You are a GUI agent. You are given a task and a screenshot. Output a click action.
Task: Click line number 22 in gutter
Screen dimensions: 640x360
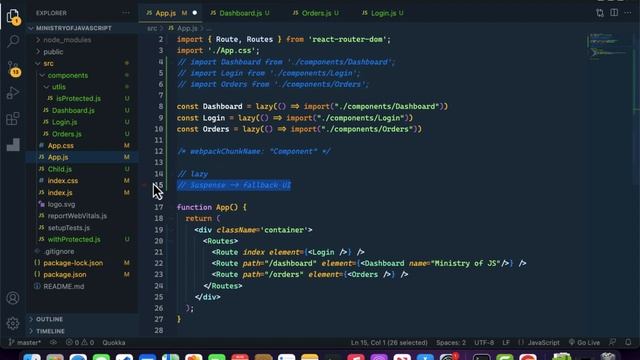[159, 263]
